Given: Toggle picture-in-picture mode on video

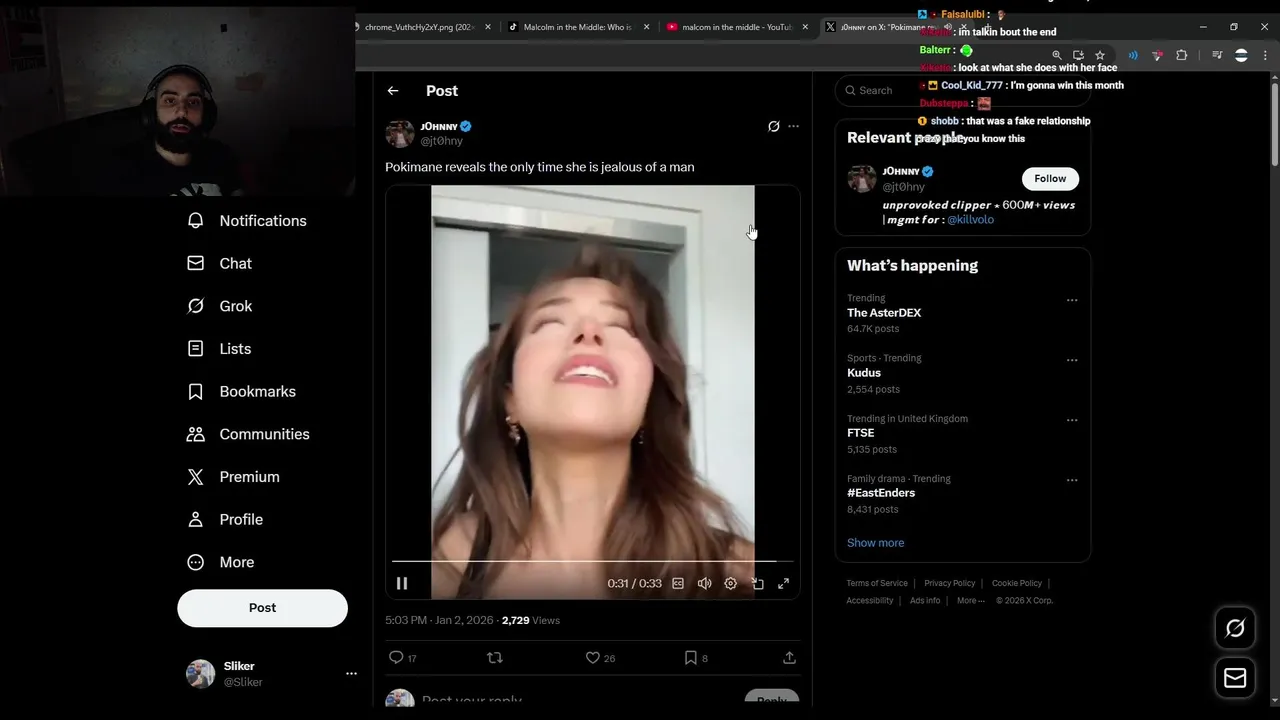Looking at the screenshot, I should pos(757,583).
